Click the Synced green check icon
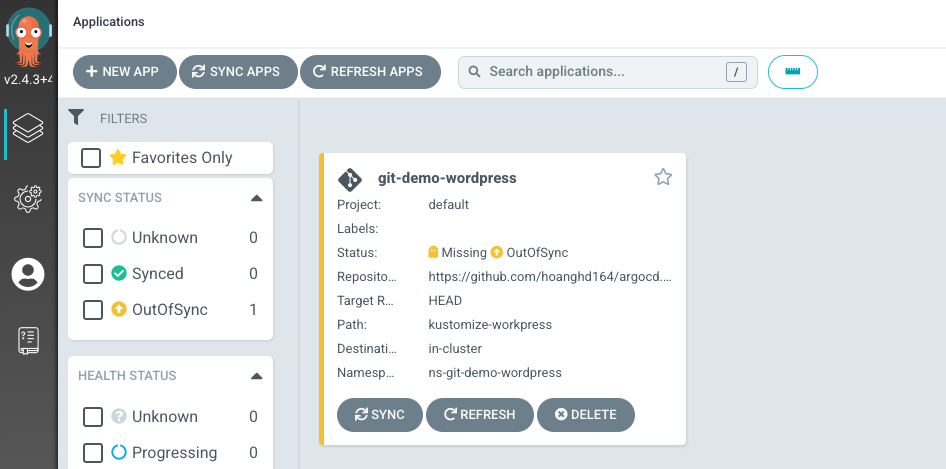Screen dimensions: 946x469 pos(119,273)
